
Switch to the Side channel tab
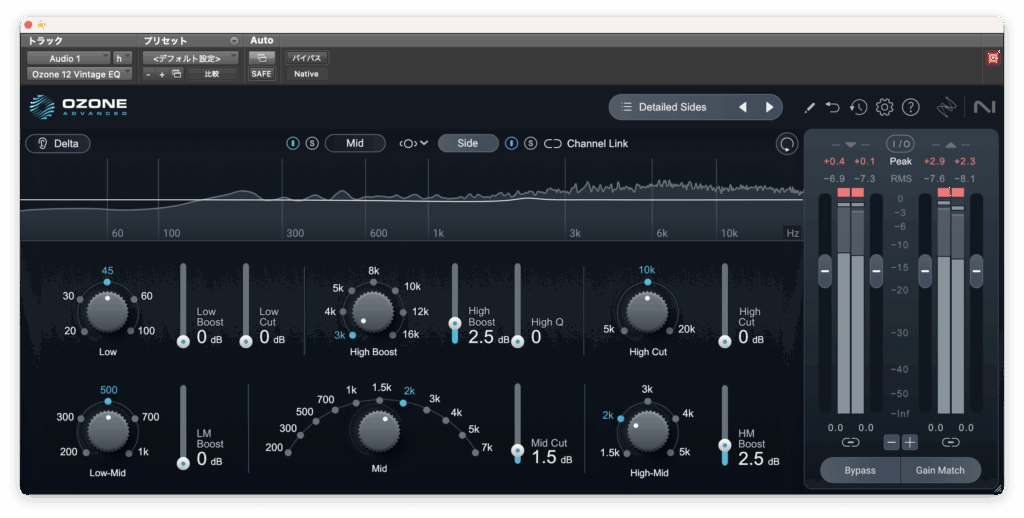467,144
